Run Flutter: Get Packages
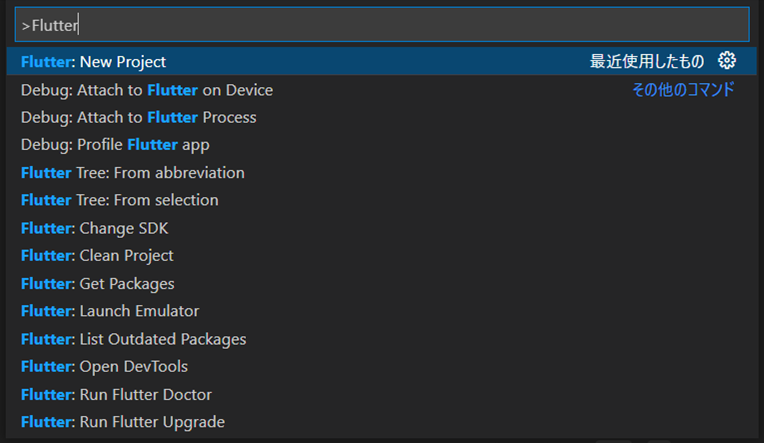Image resolution: width=764 pixels, height=443 pixels. 97,284
